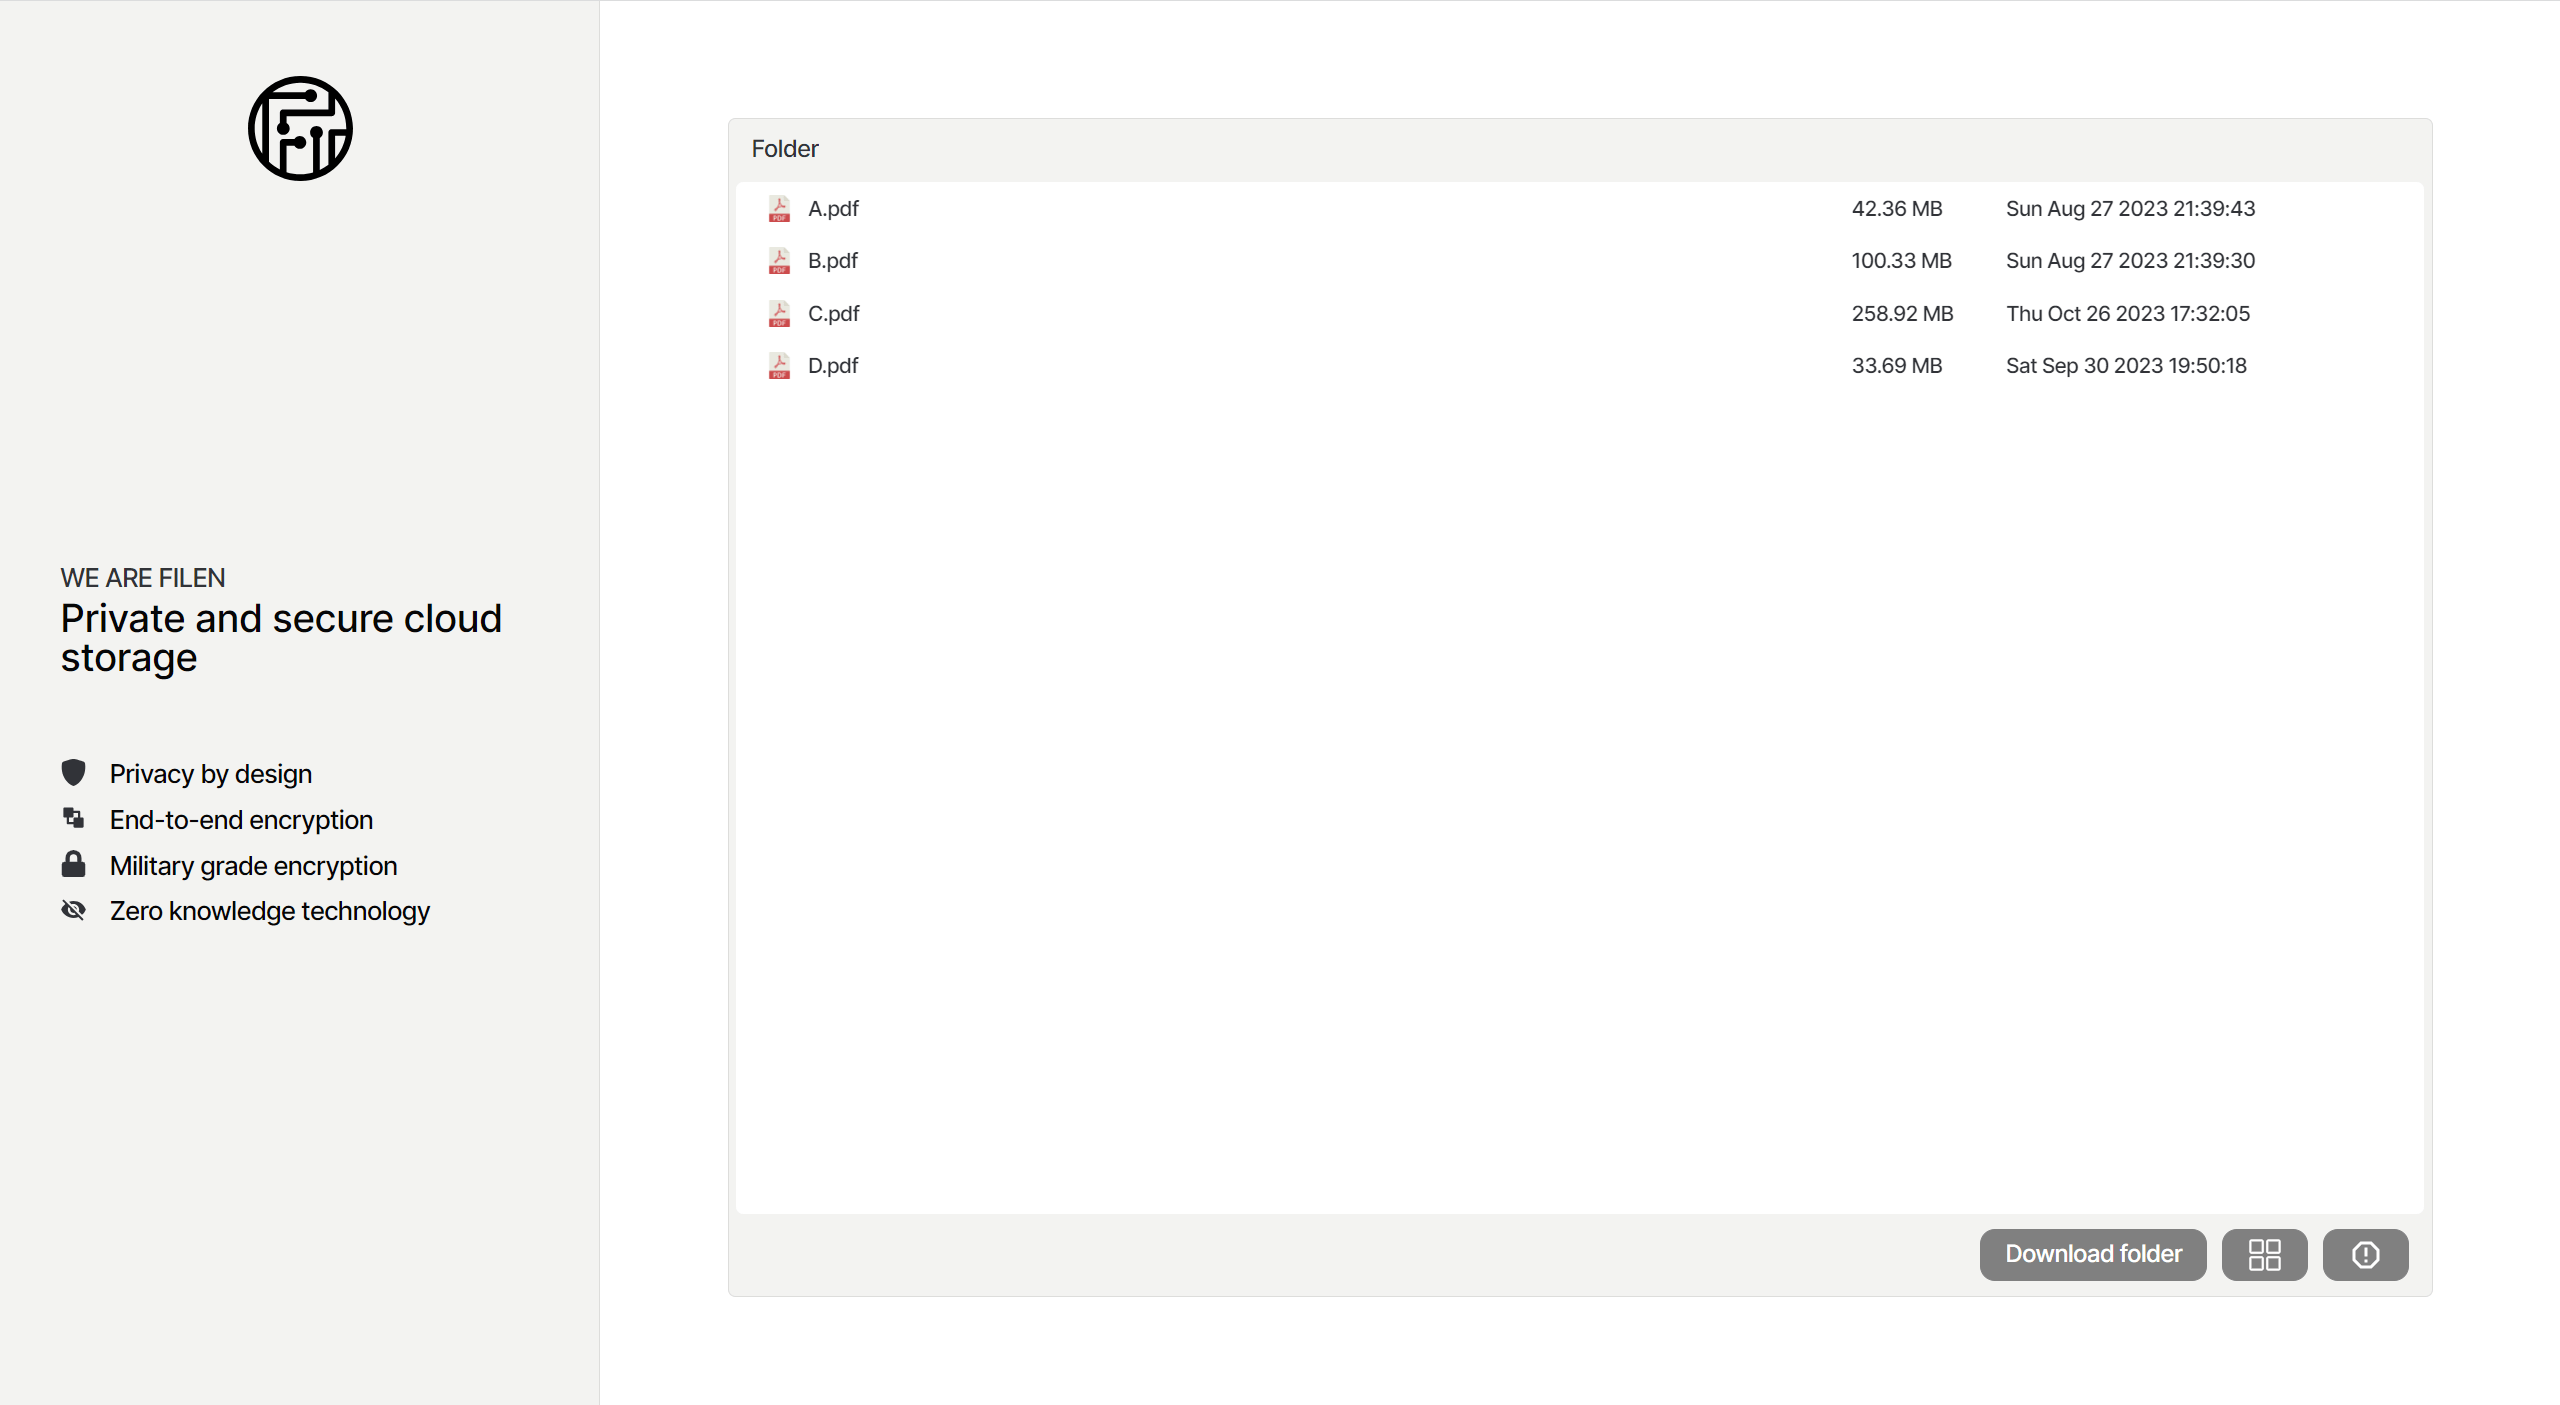
Task: Open the file D.pdf
Action: (833, 365)
